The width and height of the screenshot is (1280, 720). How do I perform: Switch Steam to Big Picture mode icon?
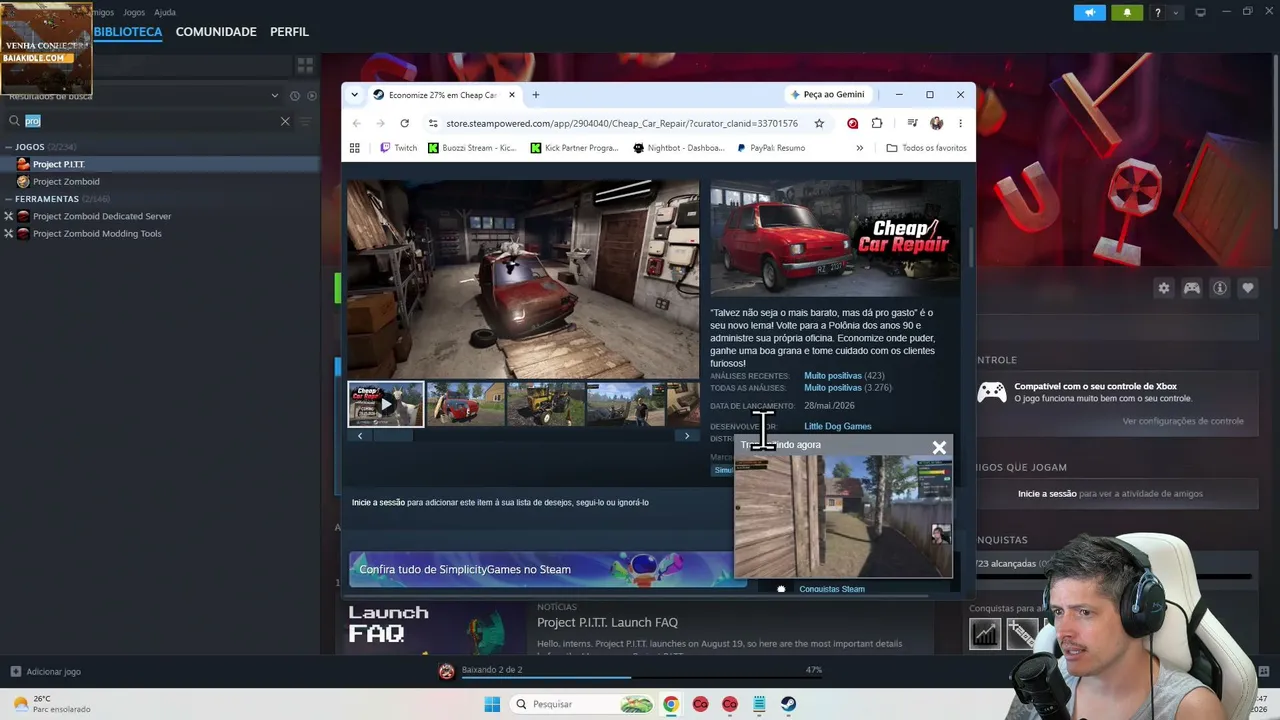1200,12
